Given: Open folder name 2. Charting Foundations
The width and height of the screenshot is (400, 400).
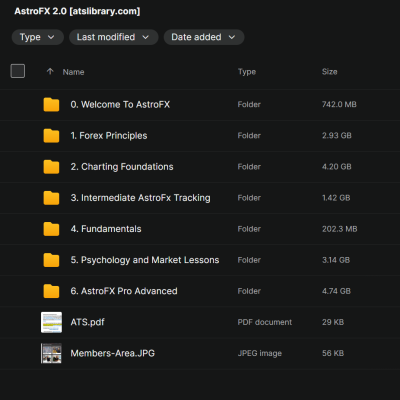Looking at the screenshot, I should coord(122,167).
